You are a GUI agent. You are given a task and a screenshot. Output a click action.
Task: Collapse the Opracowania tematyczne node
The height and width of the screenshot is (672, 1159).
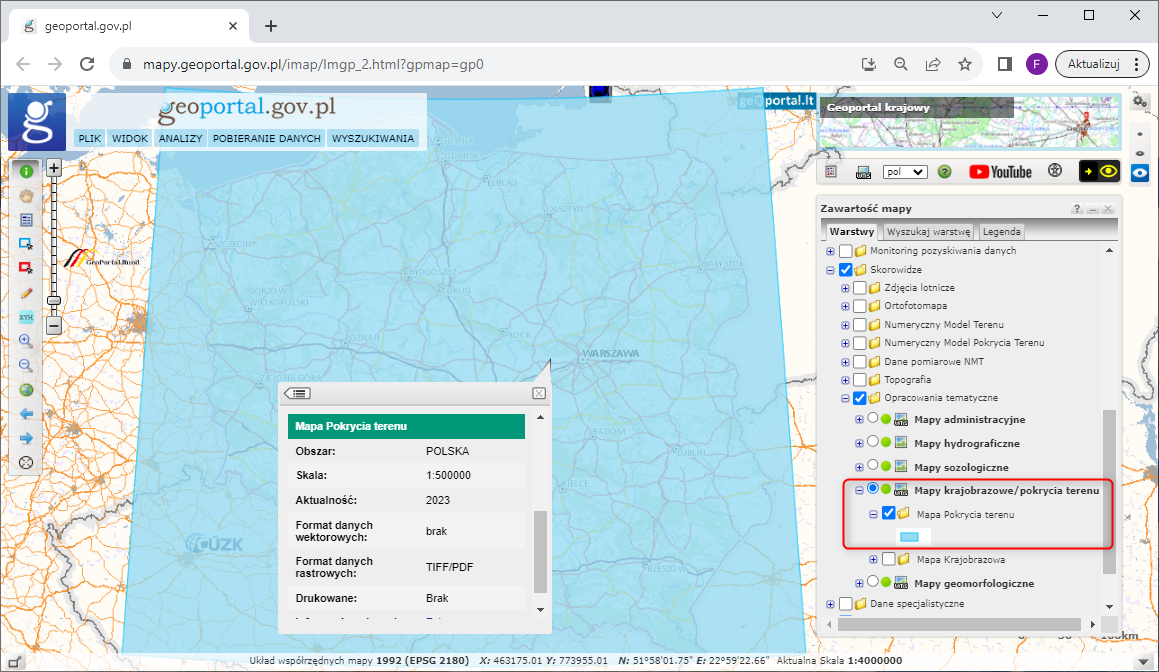coord(844,397)
